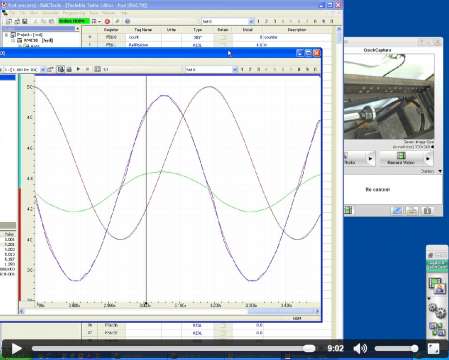
Task: Click the fullscreen icon in video player
Action: tap(433, 349)
